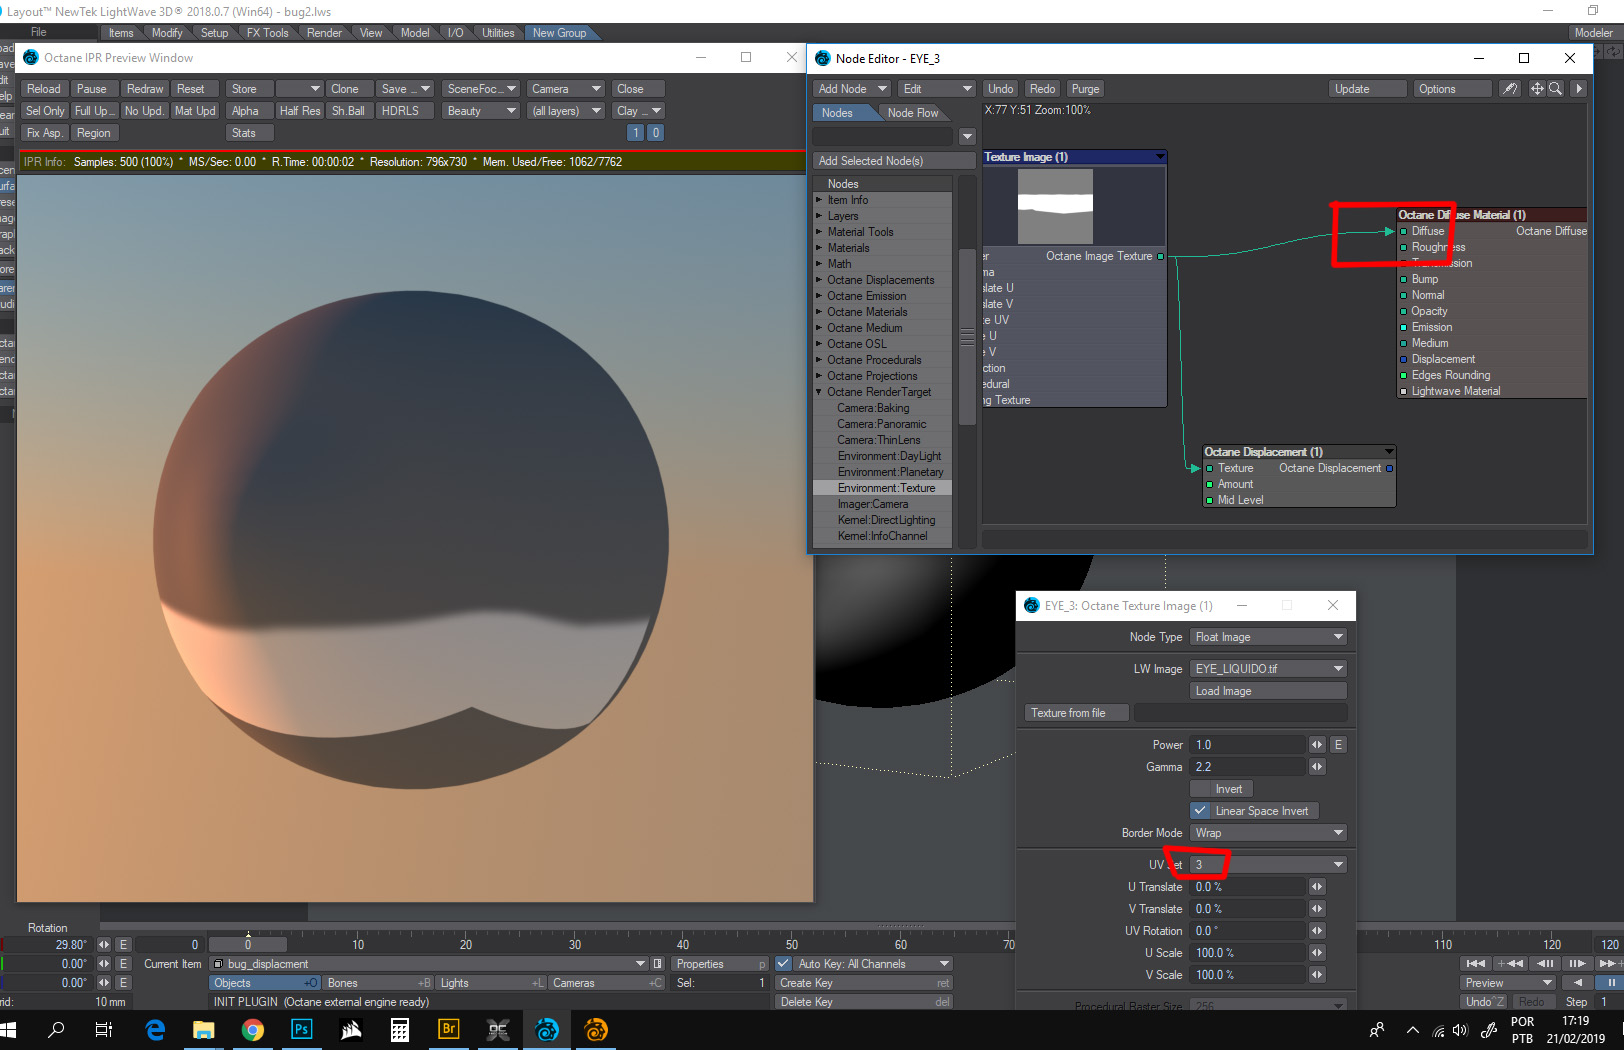
Task: Click the Load Image button
Action: 1268,691
